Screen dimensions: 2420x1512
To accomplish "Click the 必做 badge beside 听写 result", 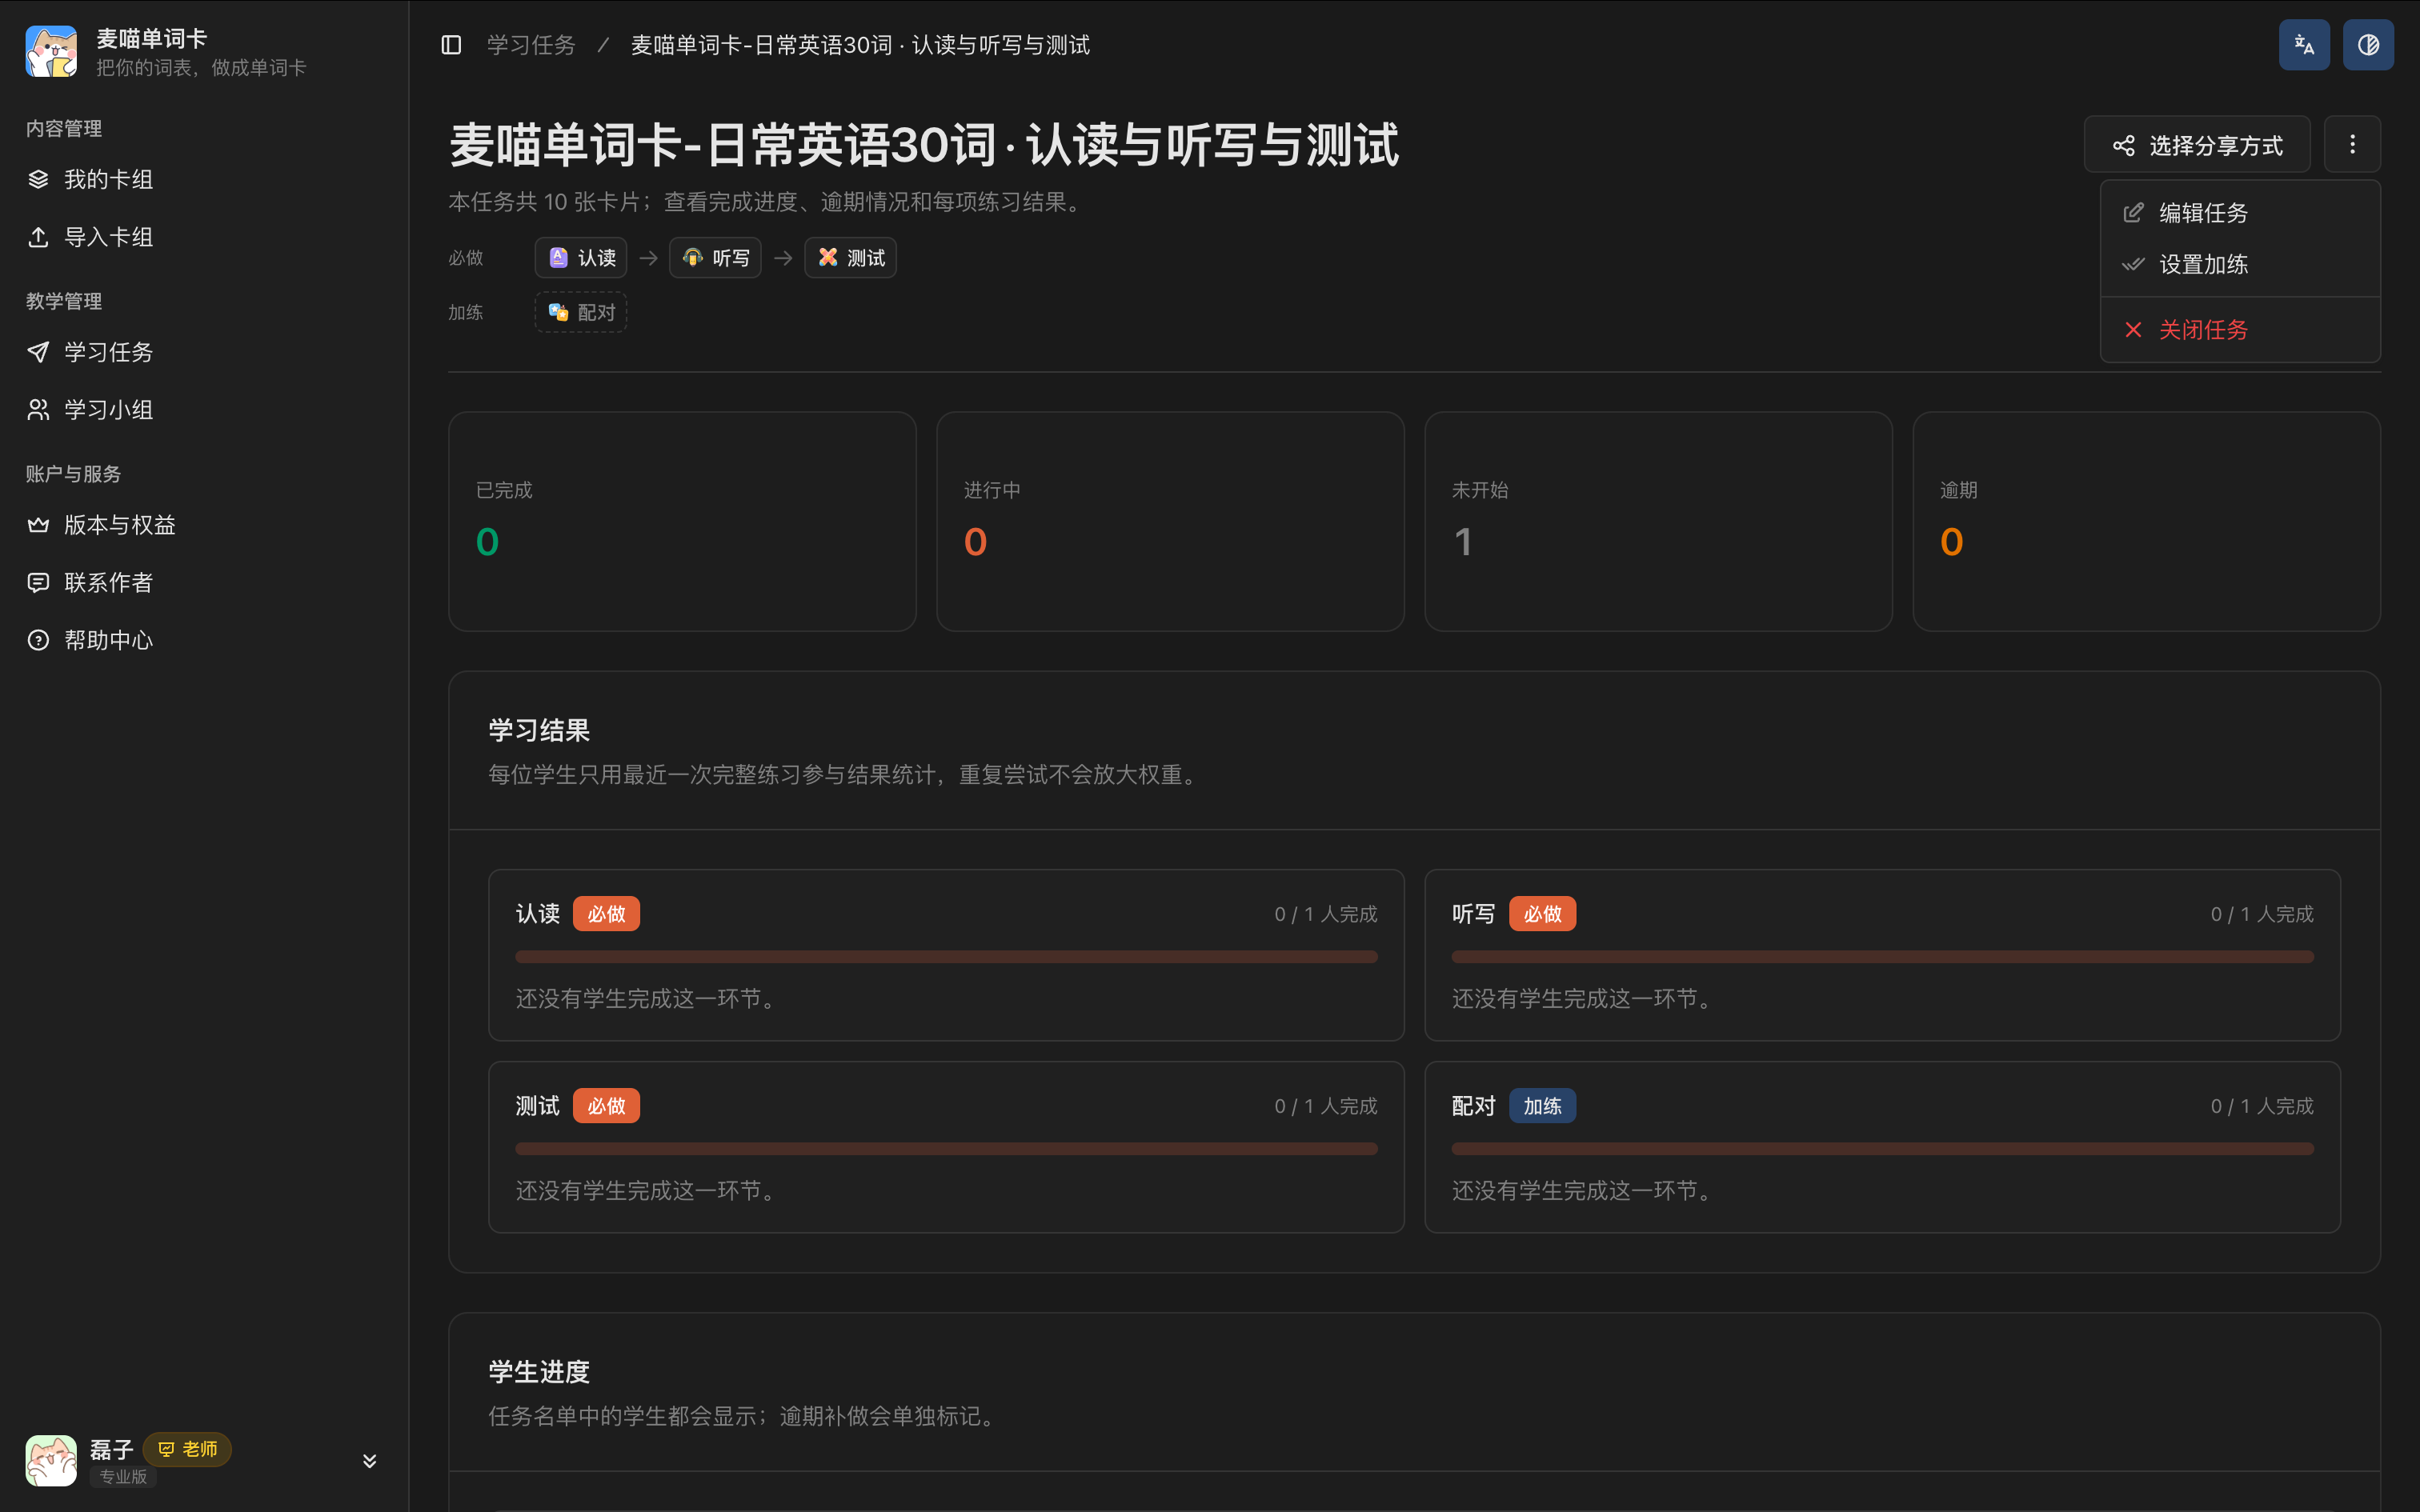I will (1542, 914).
